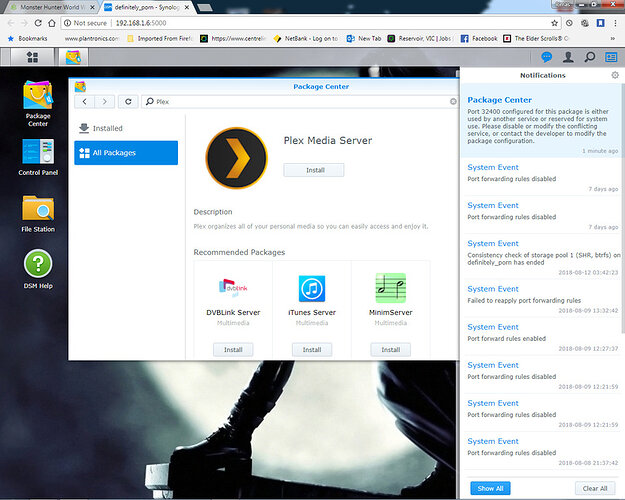Open Port forward rules enabled event

tap(541, 337)
